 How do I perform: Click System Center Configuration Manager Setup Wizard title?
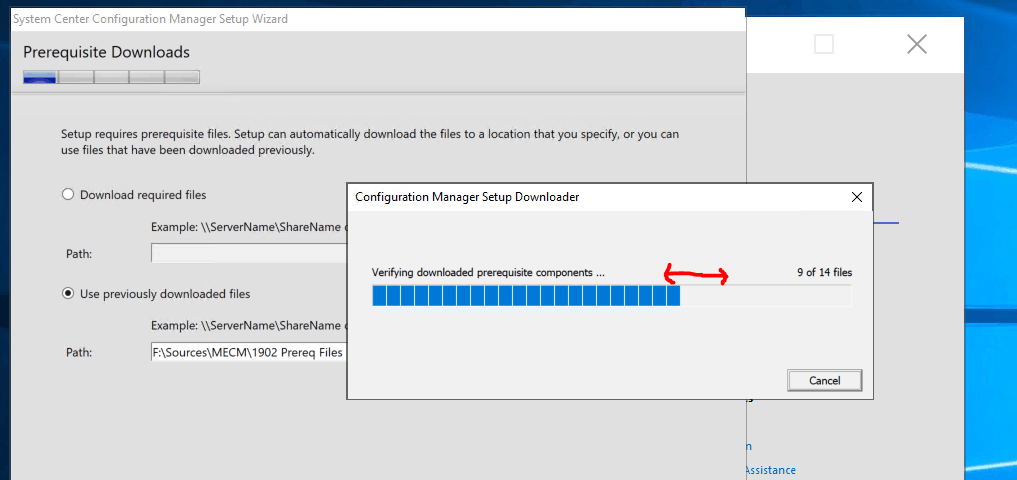pyautogui.click(x=150, y=19)
